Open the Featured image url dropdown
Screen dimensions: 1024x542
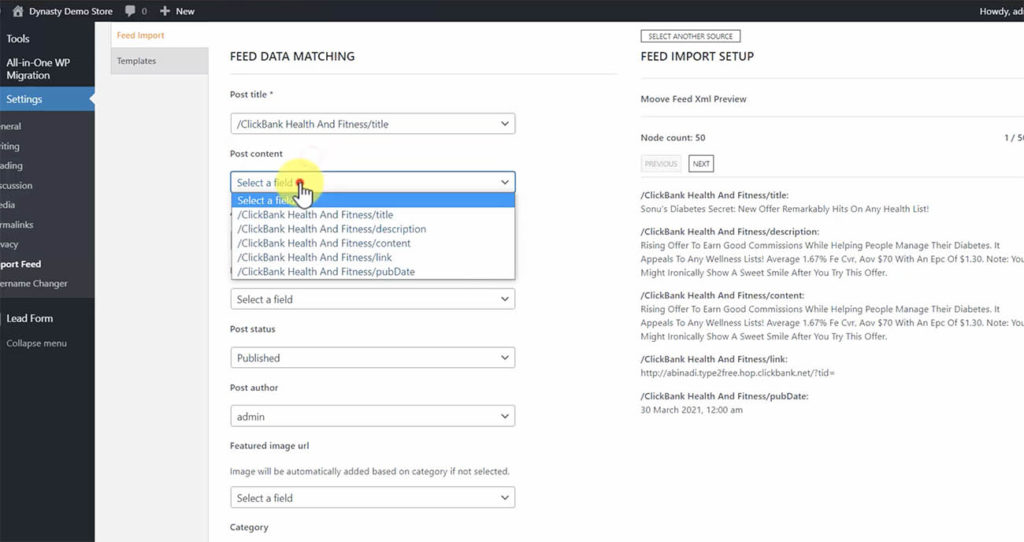[x=372, y=498]
